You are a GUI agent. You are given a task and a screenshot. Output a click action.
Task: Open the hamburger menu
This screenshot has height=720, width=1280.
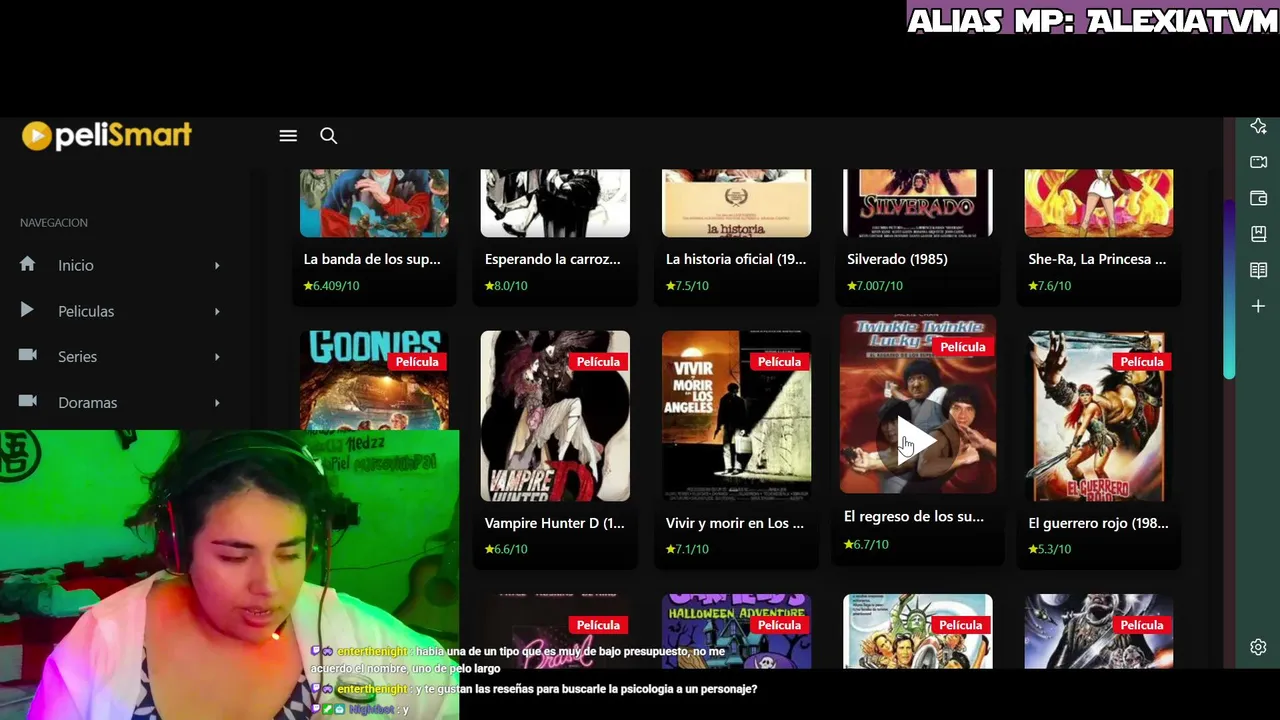288,136
